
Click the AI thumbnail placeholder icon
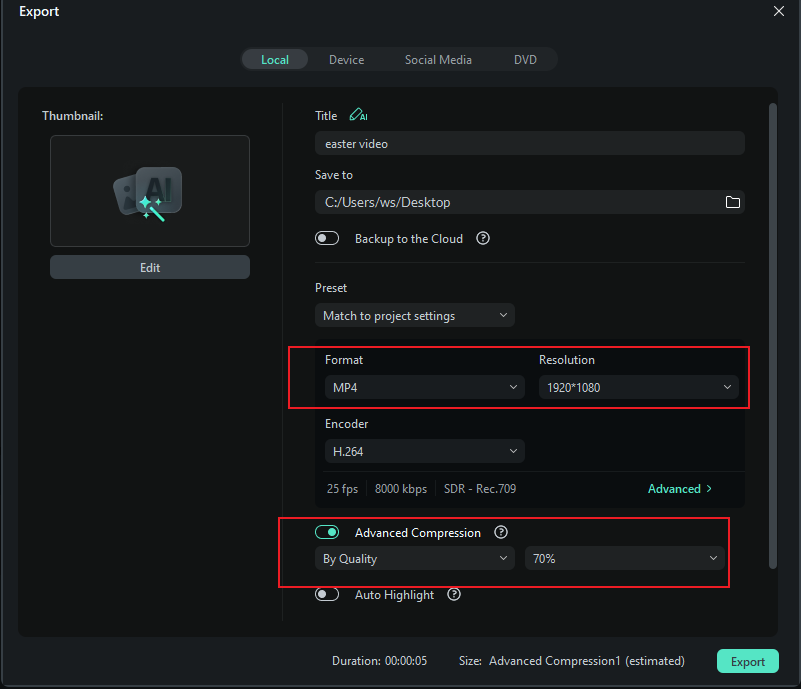(150, 191)
